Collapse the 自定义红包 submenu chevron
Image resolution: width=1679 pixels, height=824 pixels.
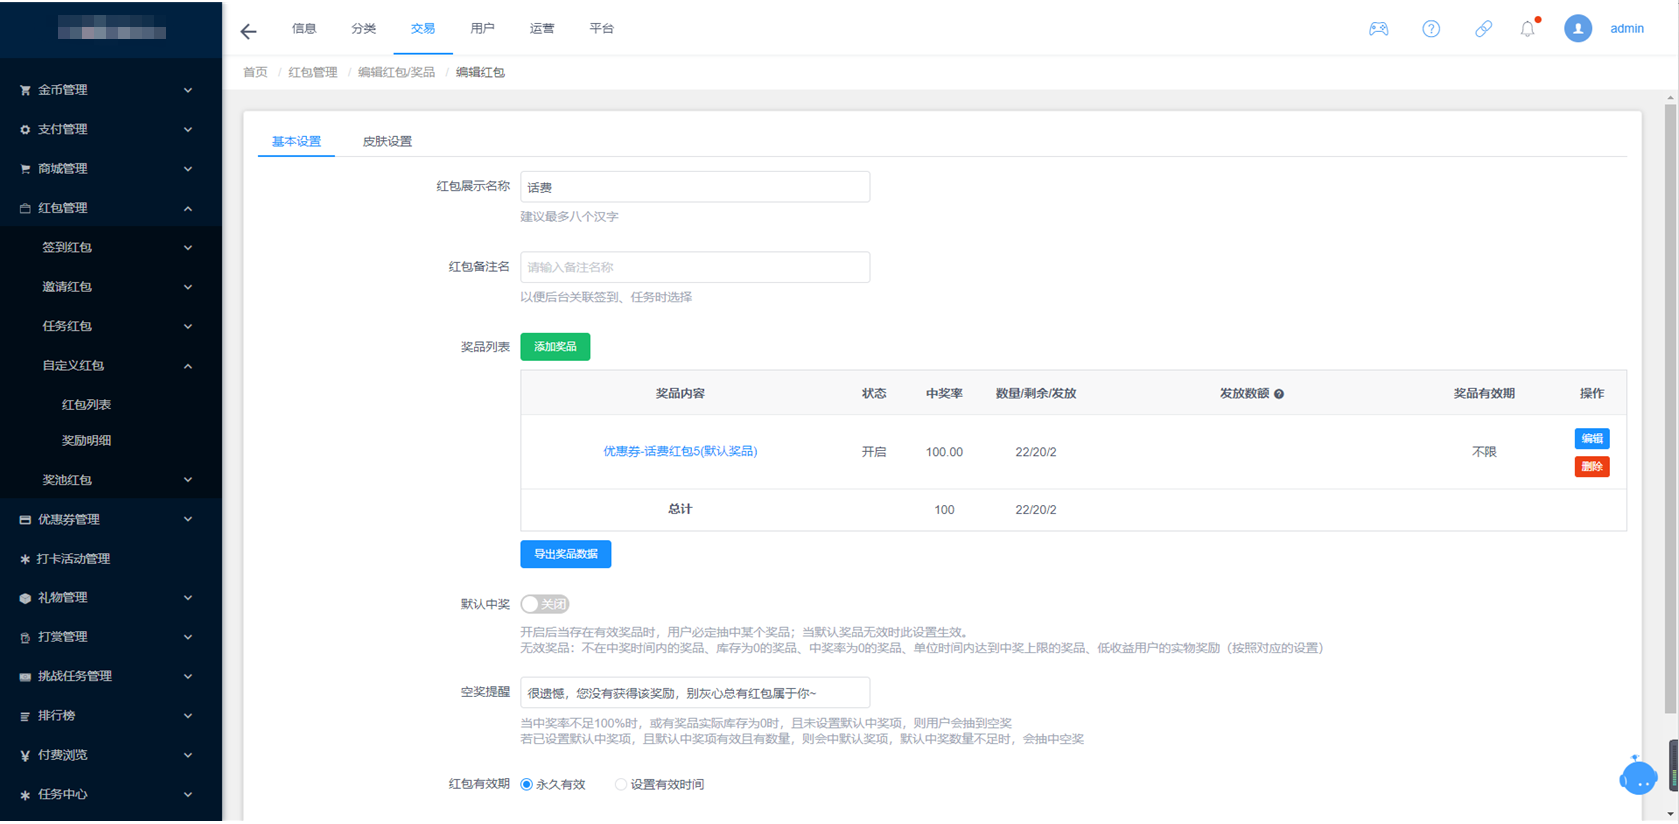pos(188,366)
